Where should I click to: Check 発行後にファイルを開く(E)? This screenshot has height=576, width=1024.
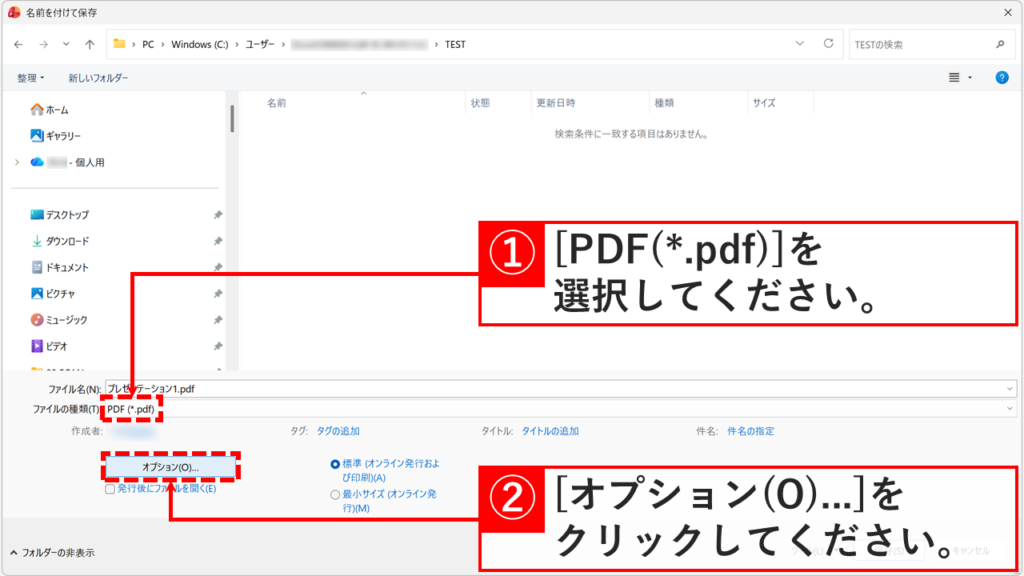108,487
